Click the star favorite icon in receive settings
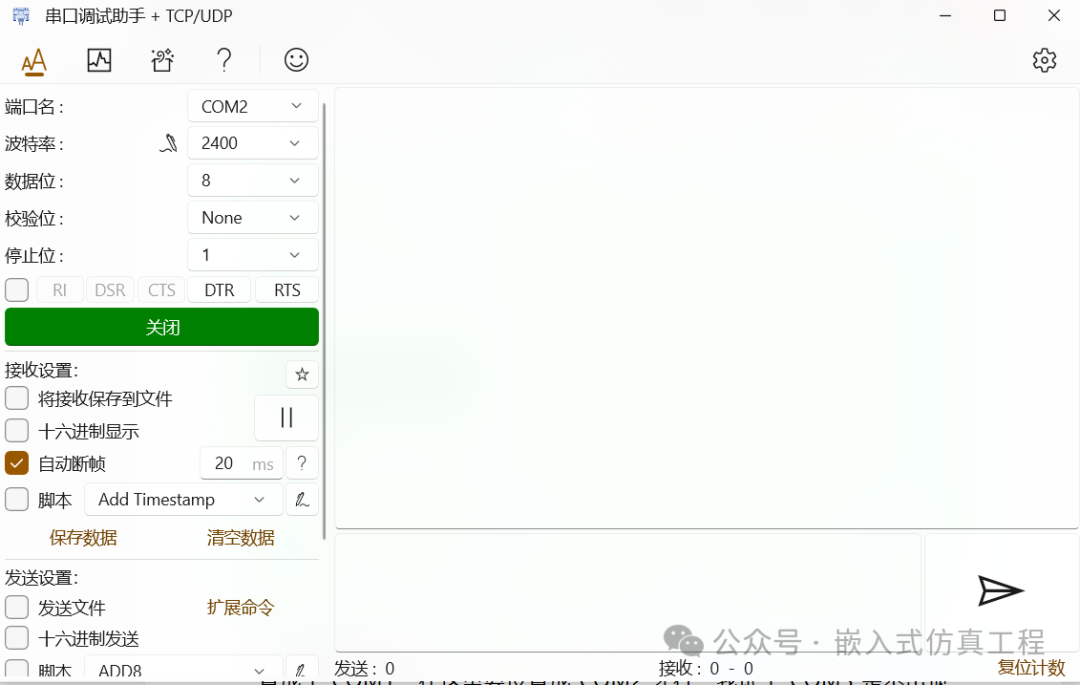Image resolution: width=1080 pixels, height=685 pixels. point(302,375)
